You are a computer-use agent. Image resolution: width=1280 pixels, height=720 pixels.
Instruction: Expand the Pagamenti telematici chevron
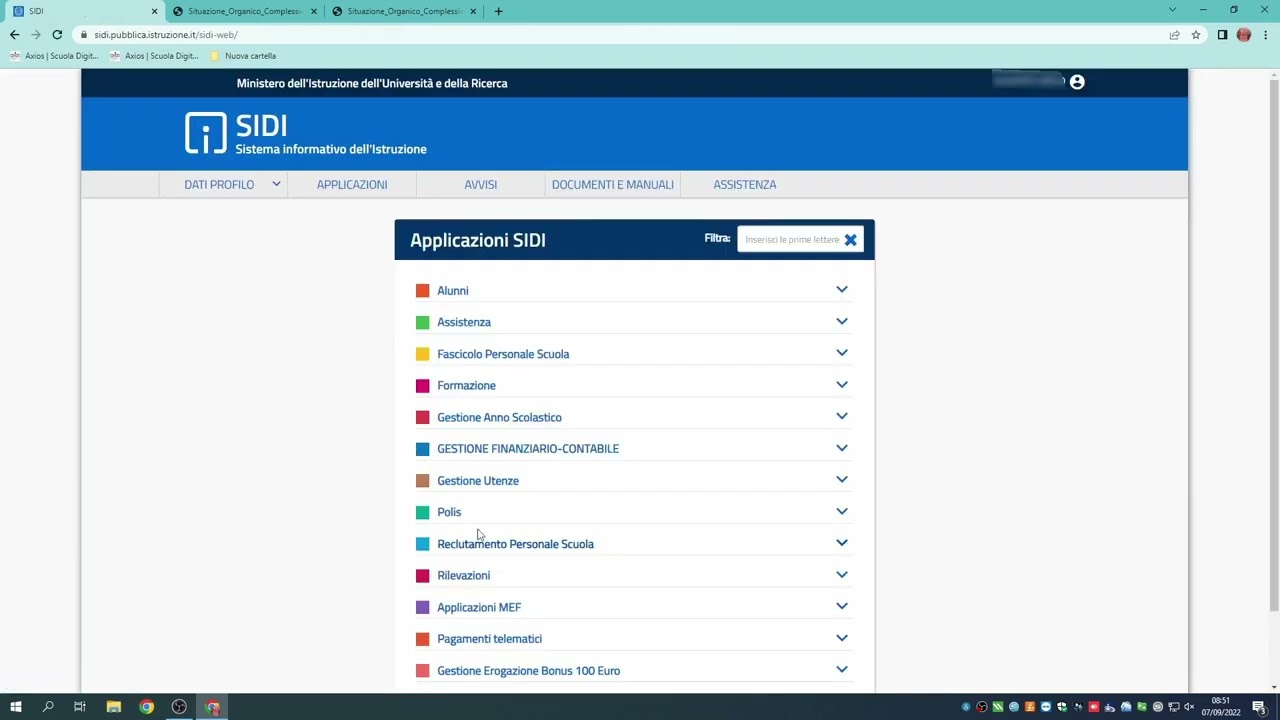click(x=842, y=638)
